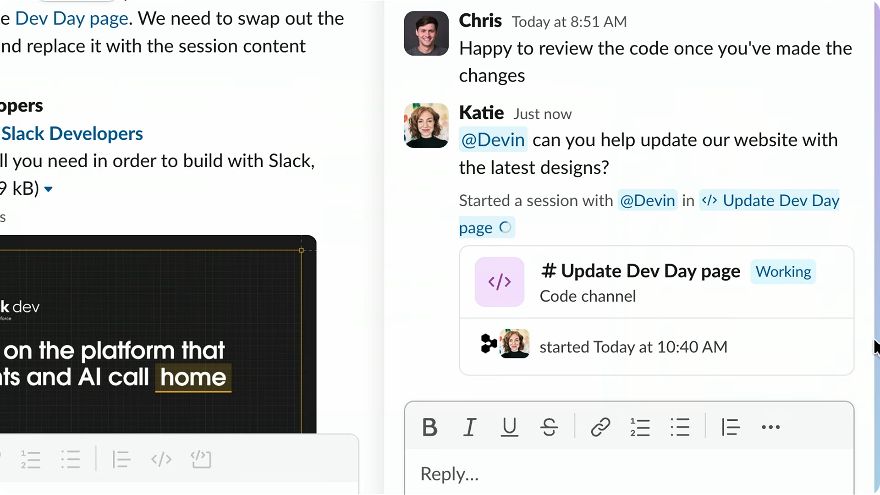This screenshot has height=495, width=880.
Task: Click the Just now timestamp
Action: pos(542,114)
